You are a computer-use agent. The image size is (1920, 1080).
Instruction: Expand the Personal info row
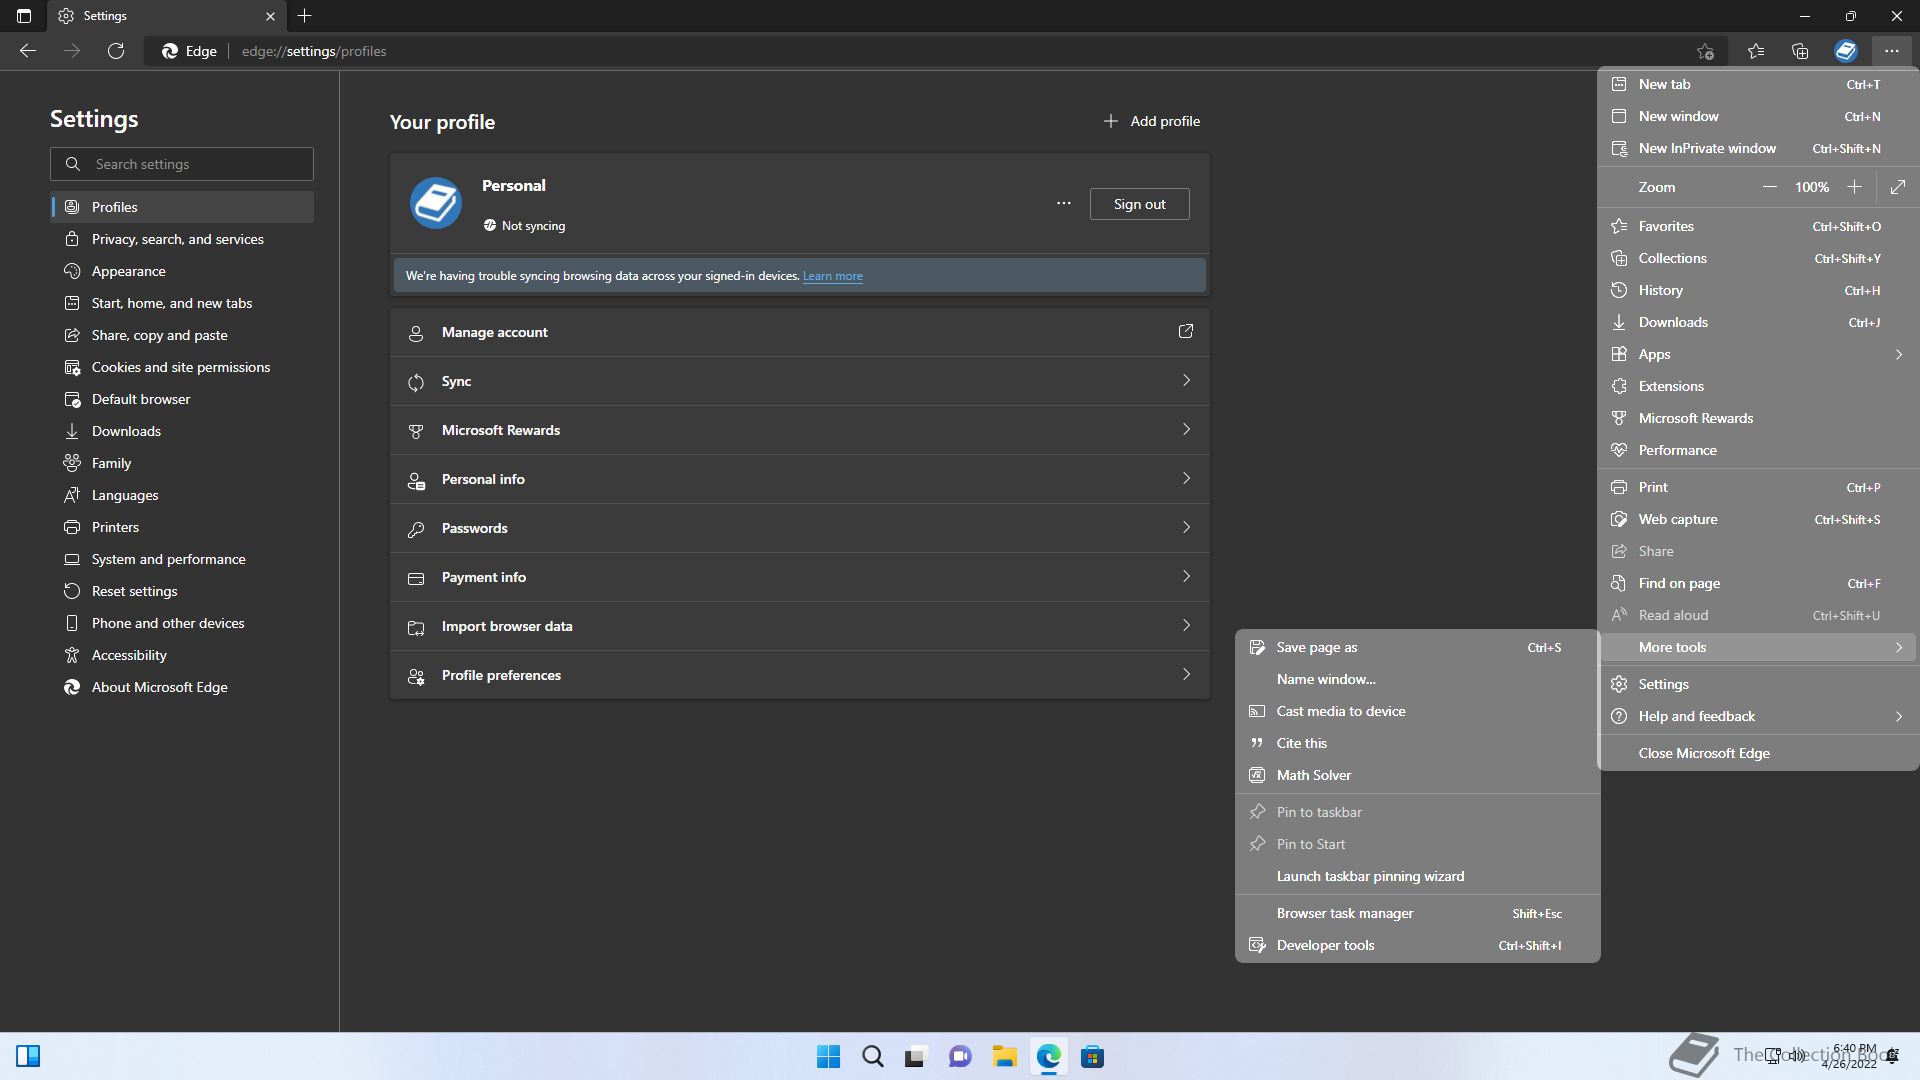(x=800, y=479)
